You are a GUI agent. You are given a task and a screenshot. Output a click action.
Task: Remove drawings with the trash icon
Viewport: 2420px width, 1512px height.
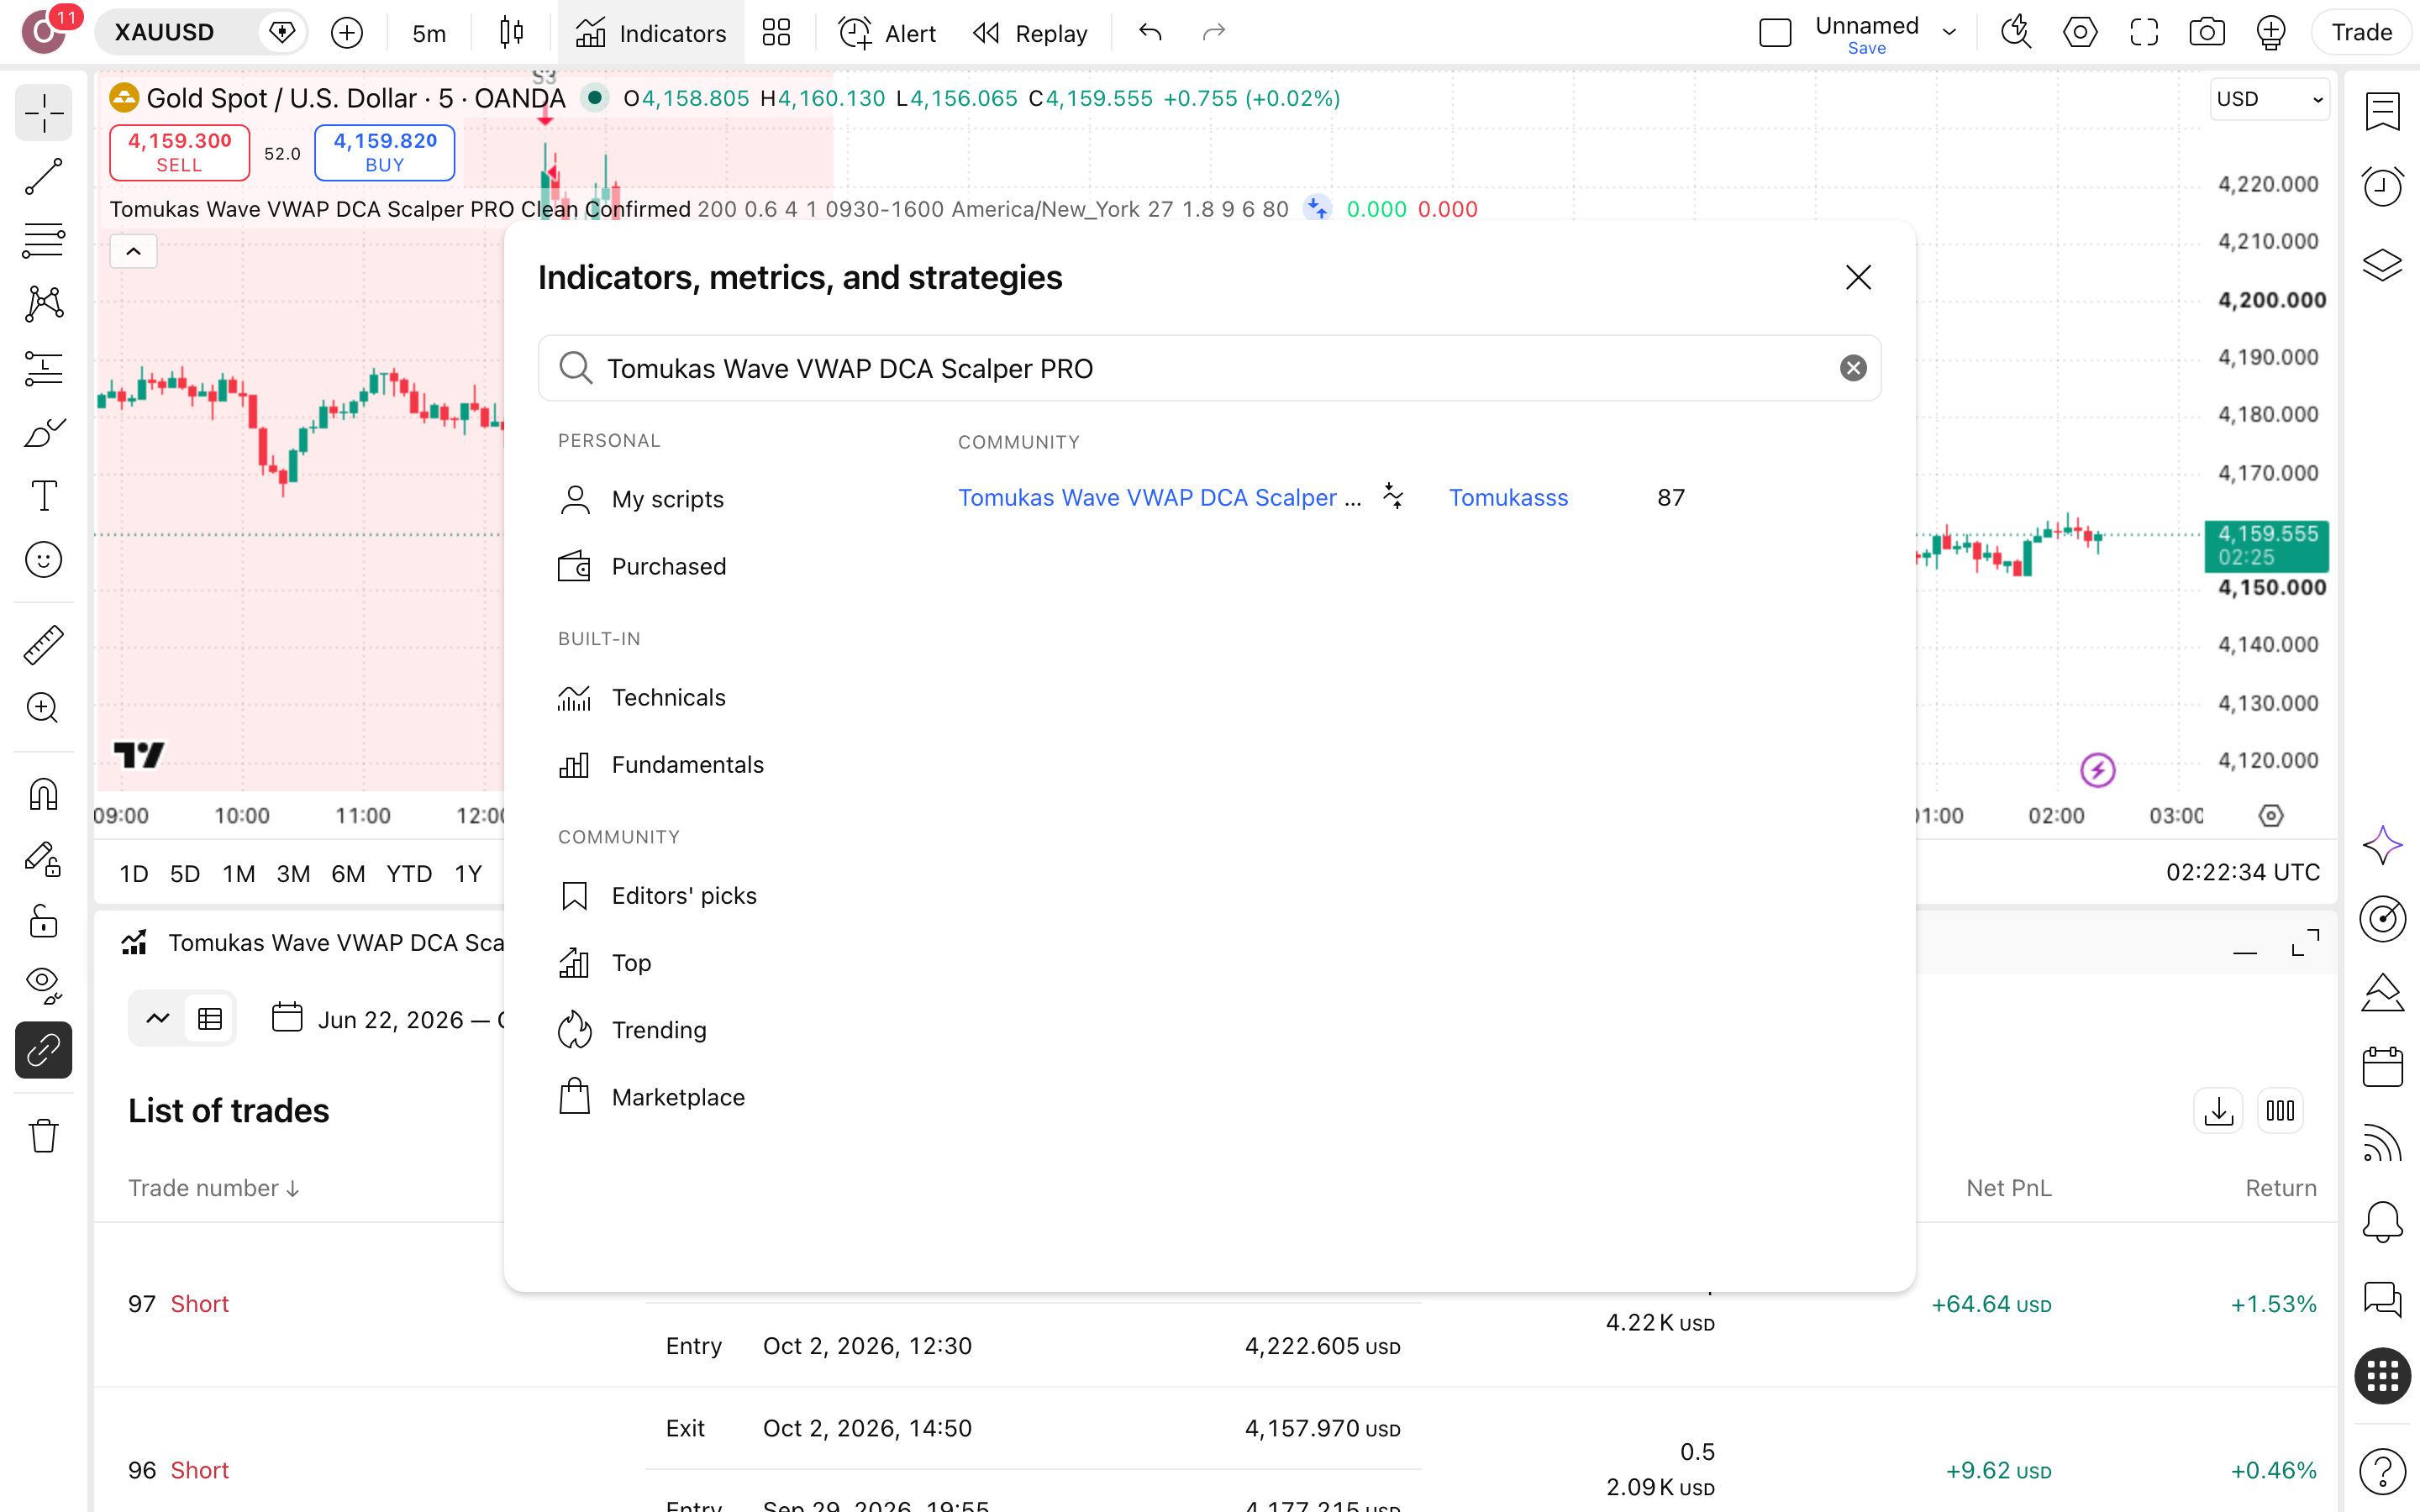pyautogui.click(x=43, y=1136)
